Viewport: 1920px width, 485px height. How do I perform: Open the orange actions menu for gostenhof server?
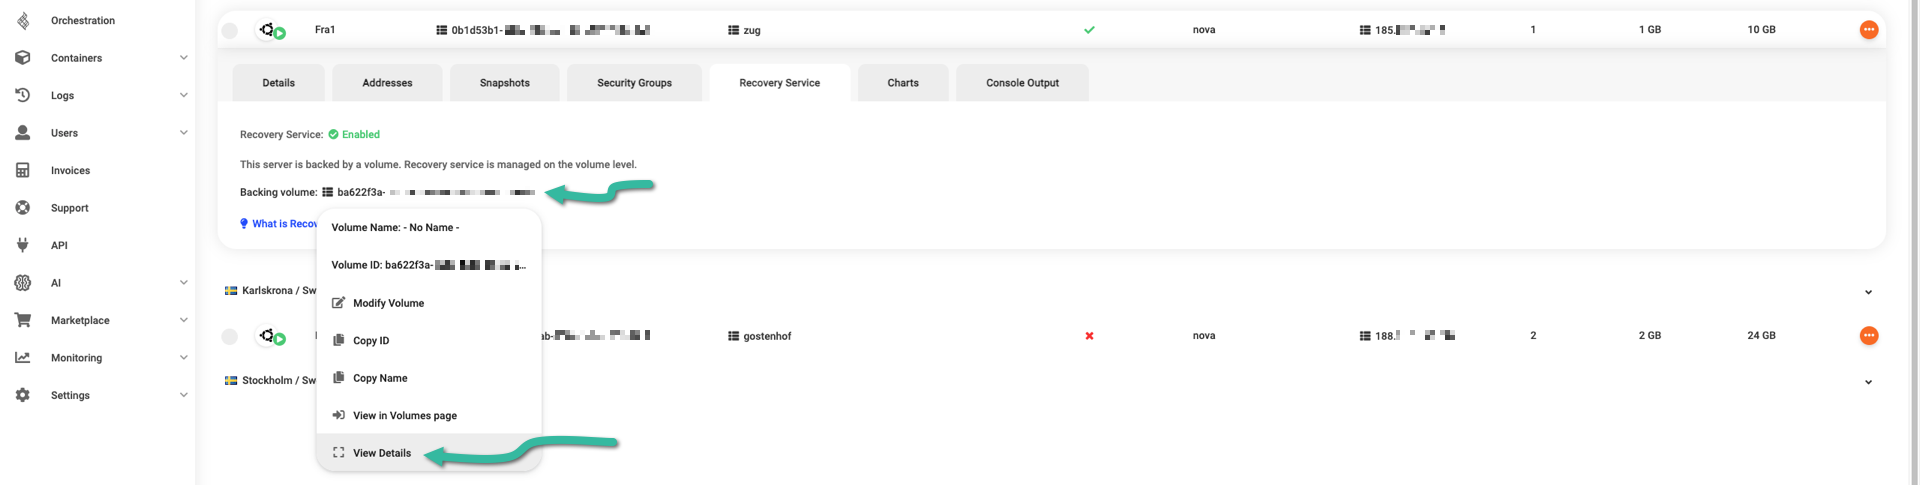click(1868, 336)
